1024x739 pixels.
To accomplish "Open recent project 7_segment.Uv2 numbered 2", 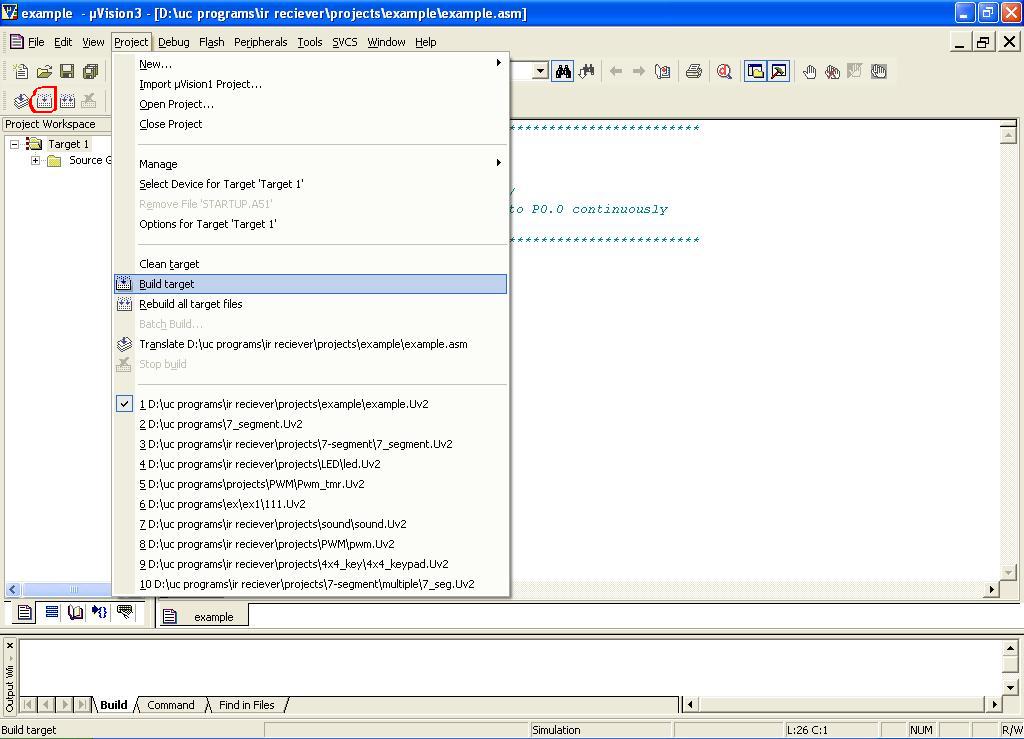I will pyautogui.click(x=310, y=424).
